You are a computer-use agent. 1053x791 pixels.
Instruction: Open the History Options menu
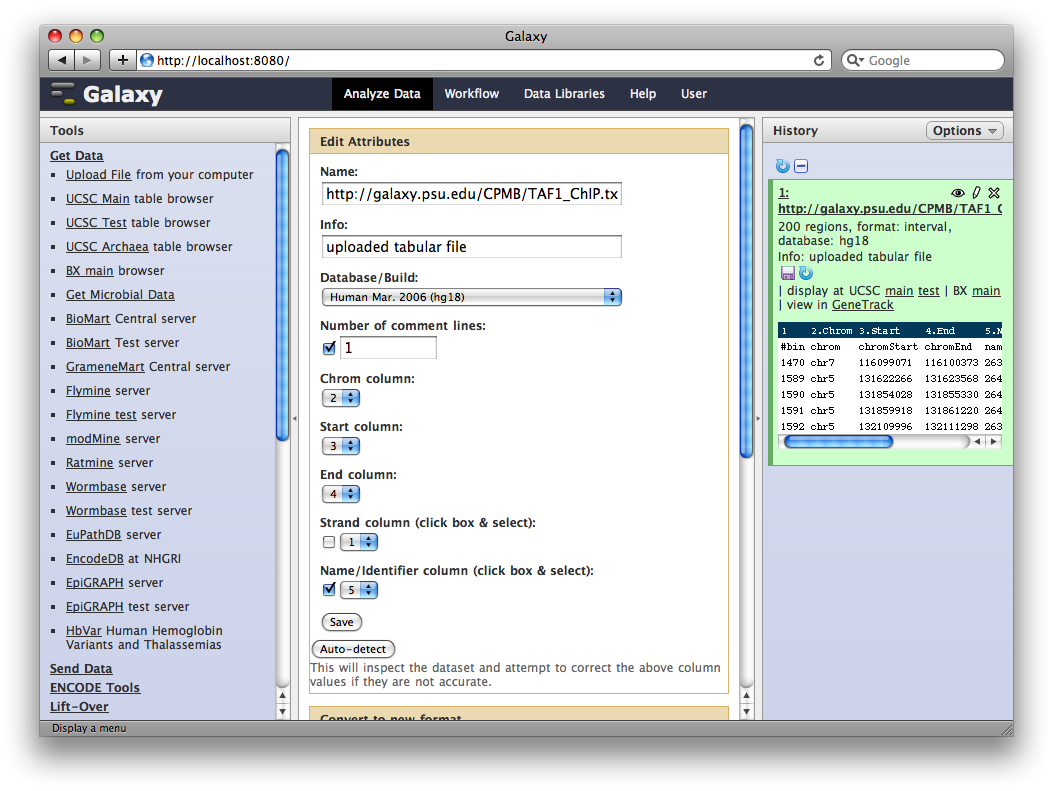pyautogui.click(x=964, y=130)
